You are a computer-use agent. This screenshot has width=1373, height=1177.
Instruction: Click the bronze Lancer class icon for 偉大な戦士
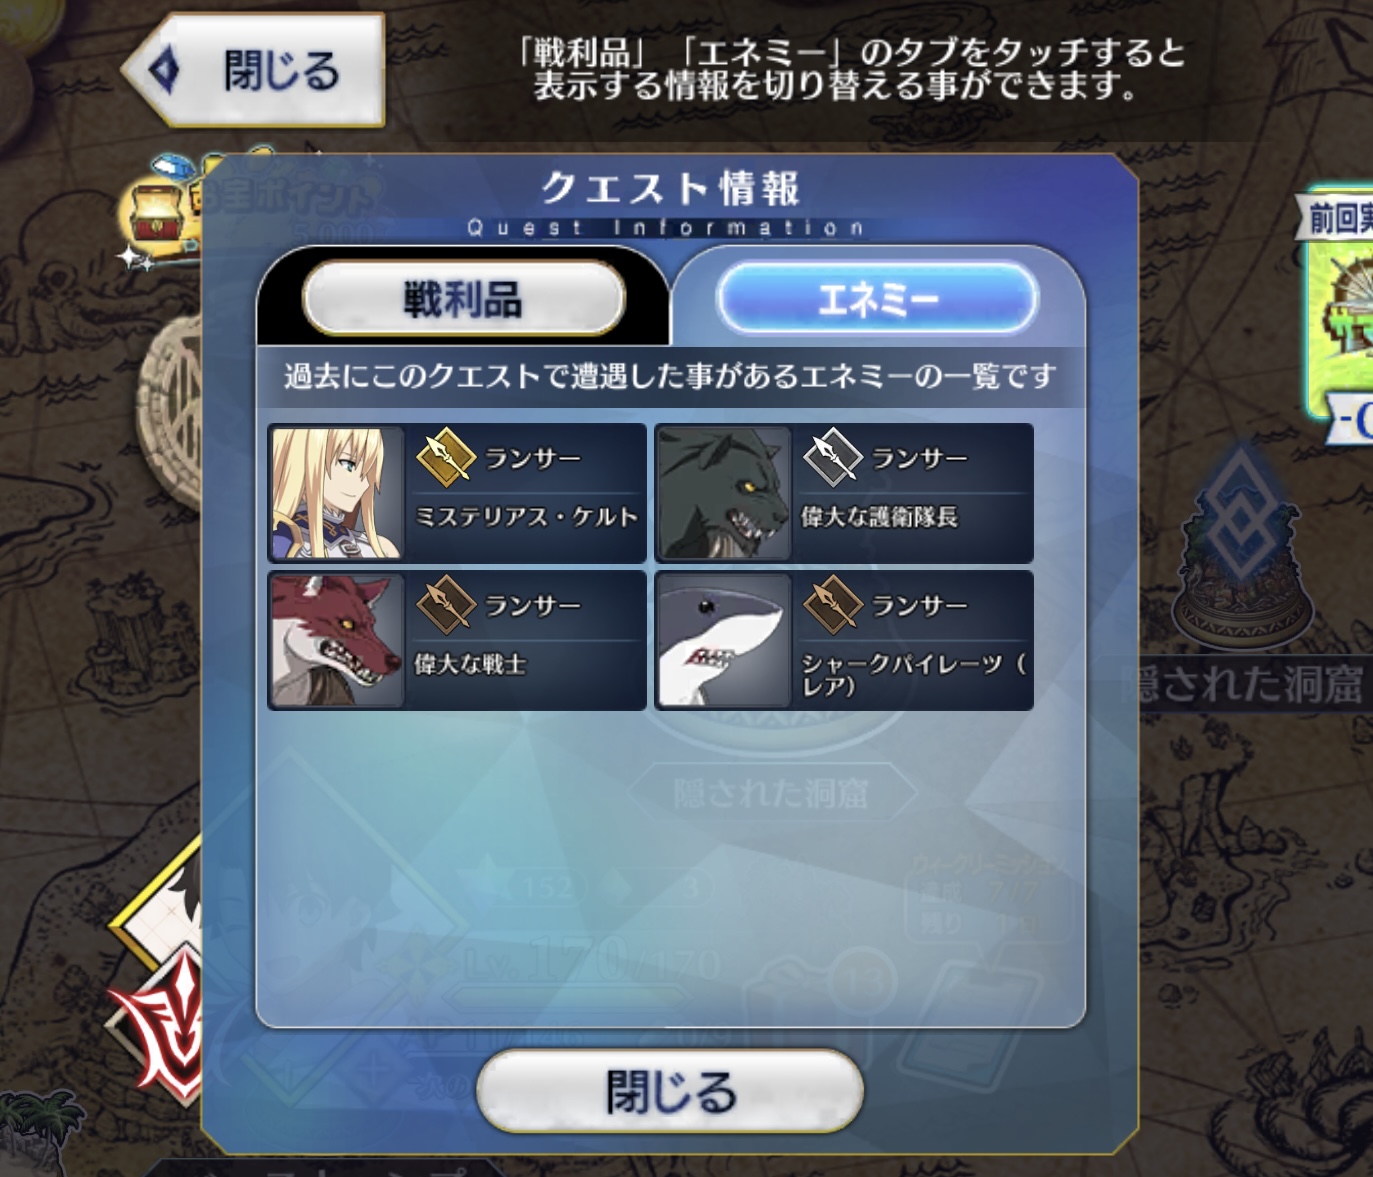click(x=445, y=605)
